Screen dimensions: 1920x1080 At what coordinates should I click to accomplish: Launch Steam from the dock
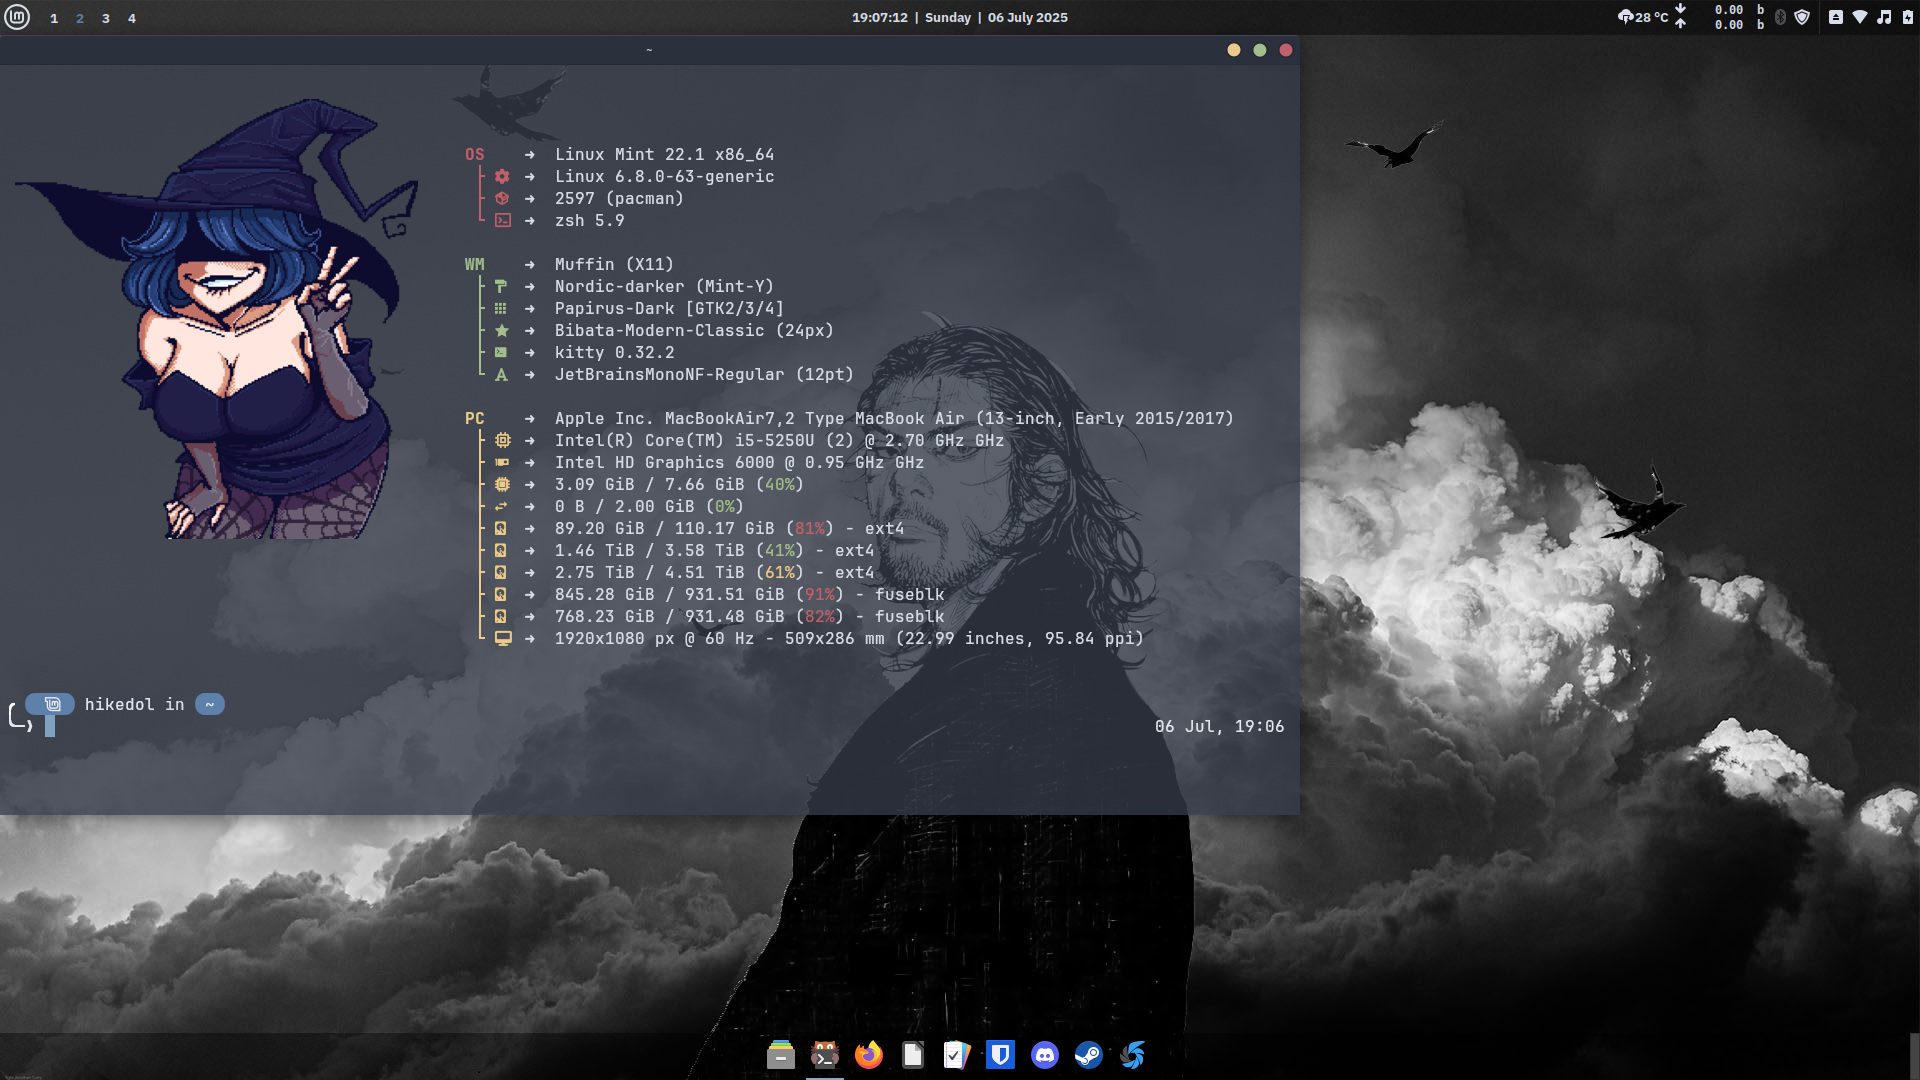[1089, 1055]
